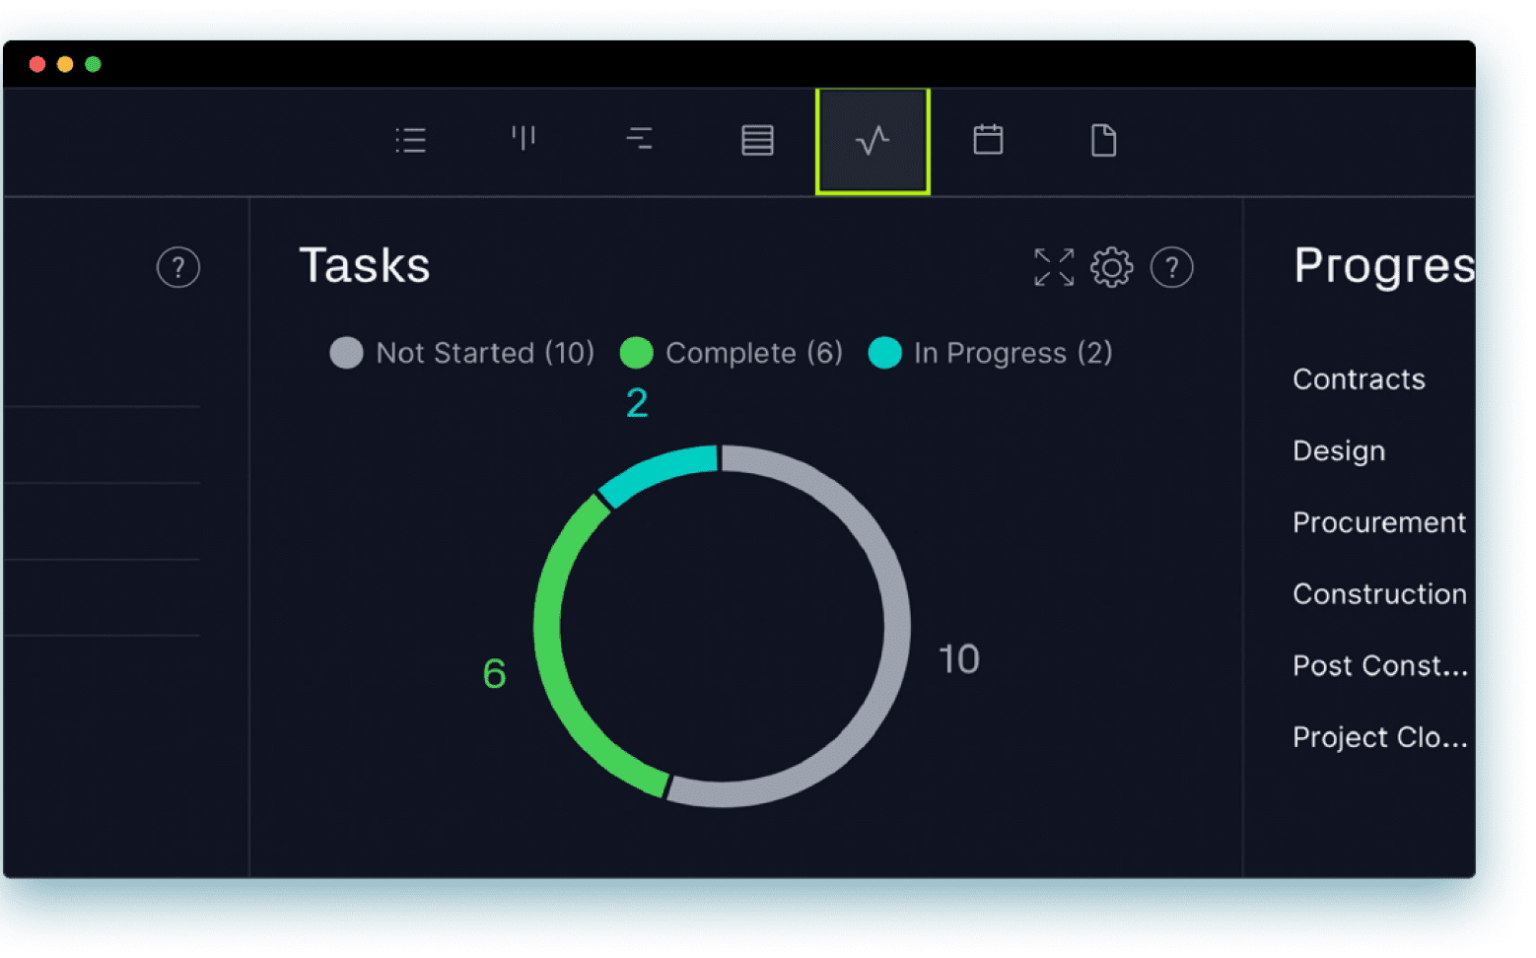Toggle the Complete legend entry

[731, 353]
